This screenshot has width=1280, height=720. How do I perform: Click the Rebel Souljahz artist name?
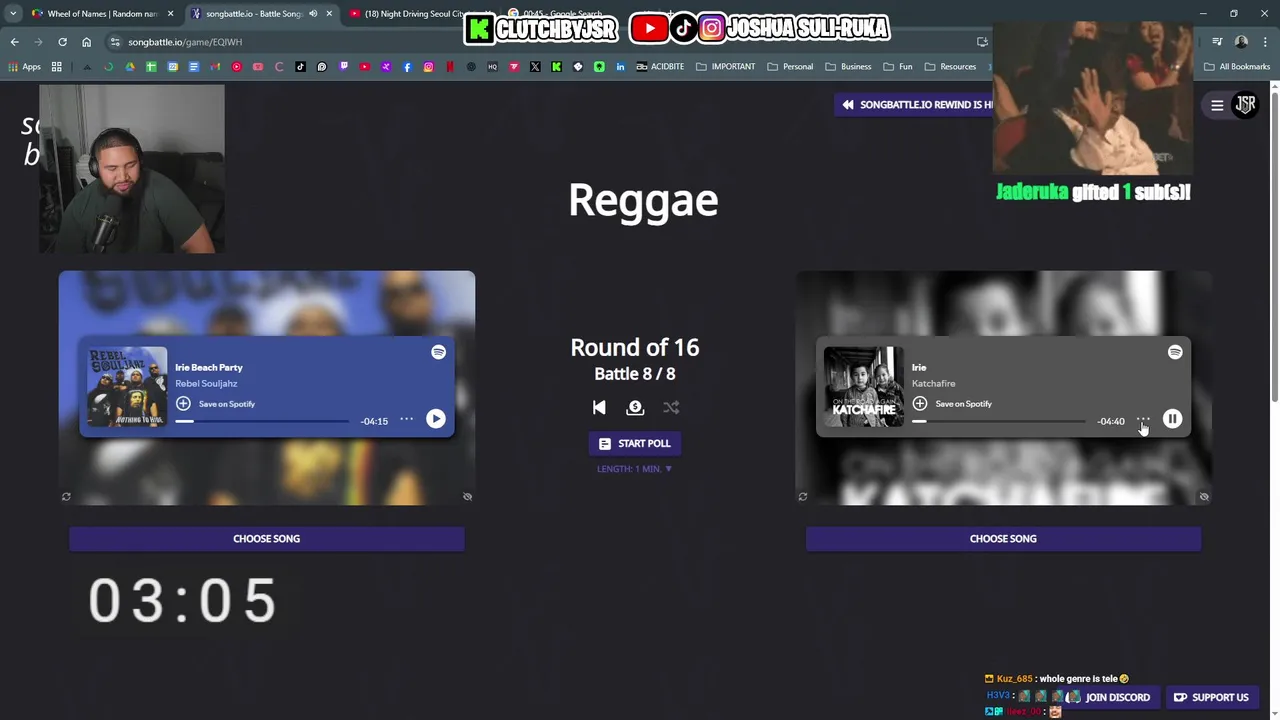click(x=206, y=383)
